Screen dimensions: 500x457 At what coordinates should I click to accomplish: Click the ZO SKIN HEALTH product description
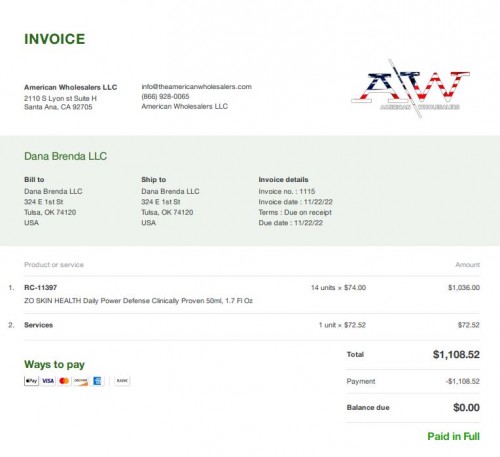[x=138, y=301]
